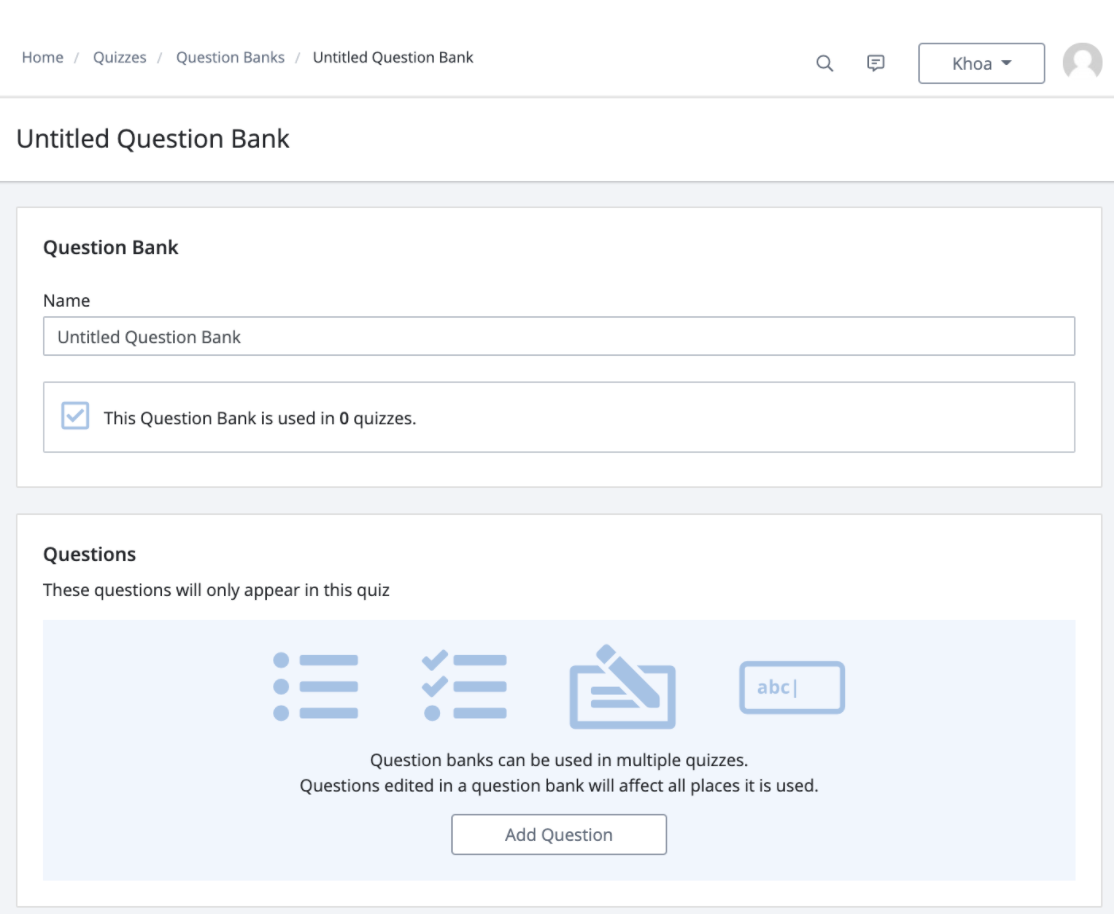Click the bulleted list question icon
Image resolution: width=1114 pixels, height=914 pixels.
click(x=316, y=686)
